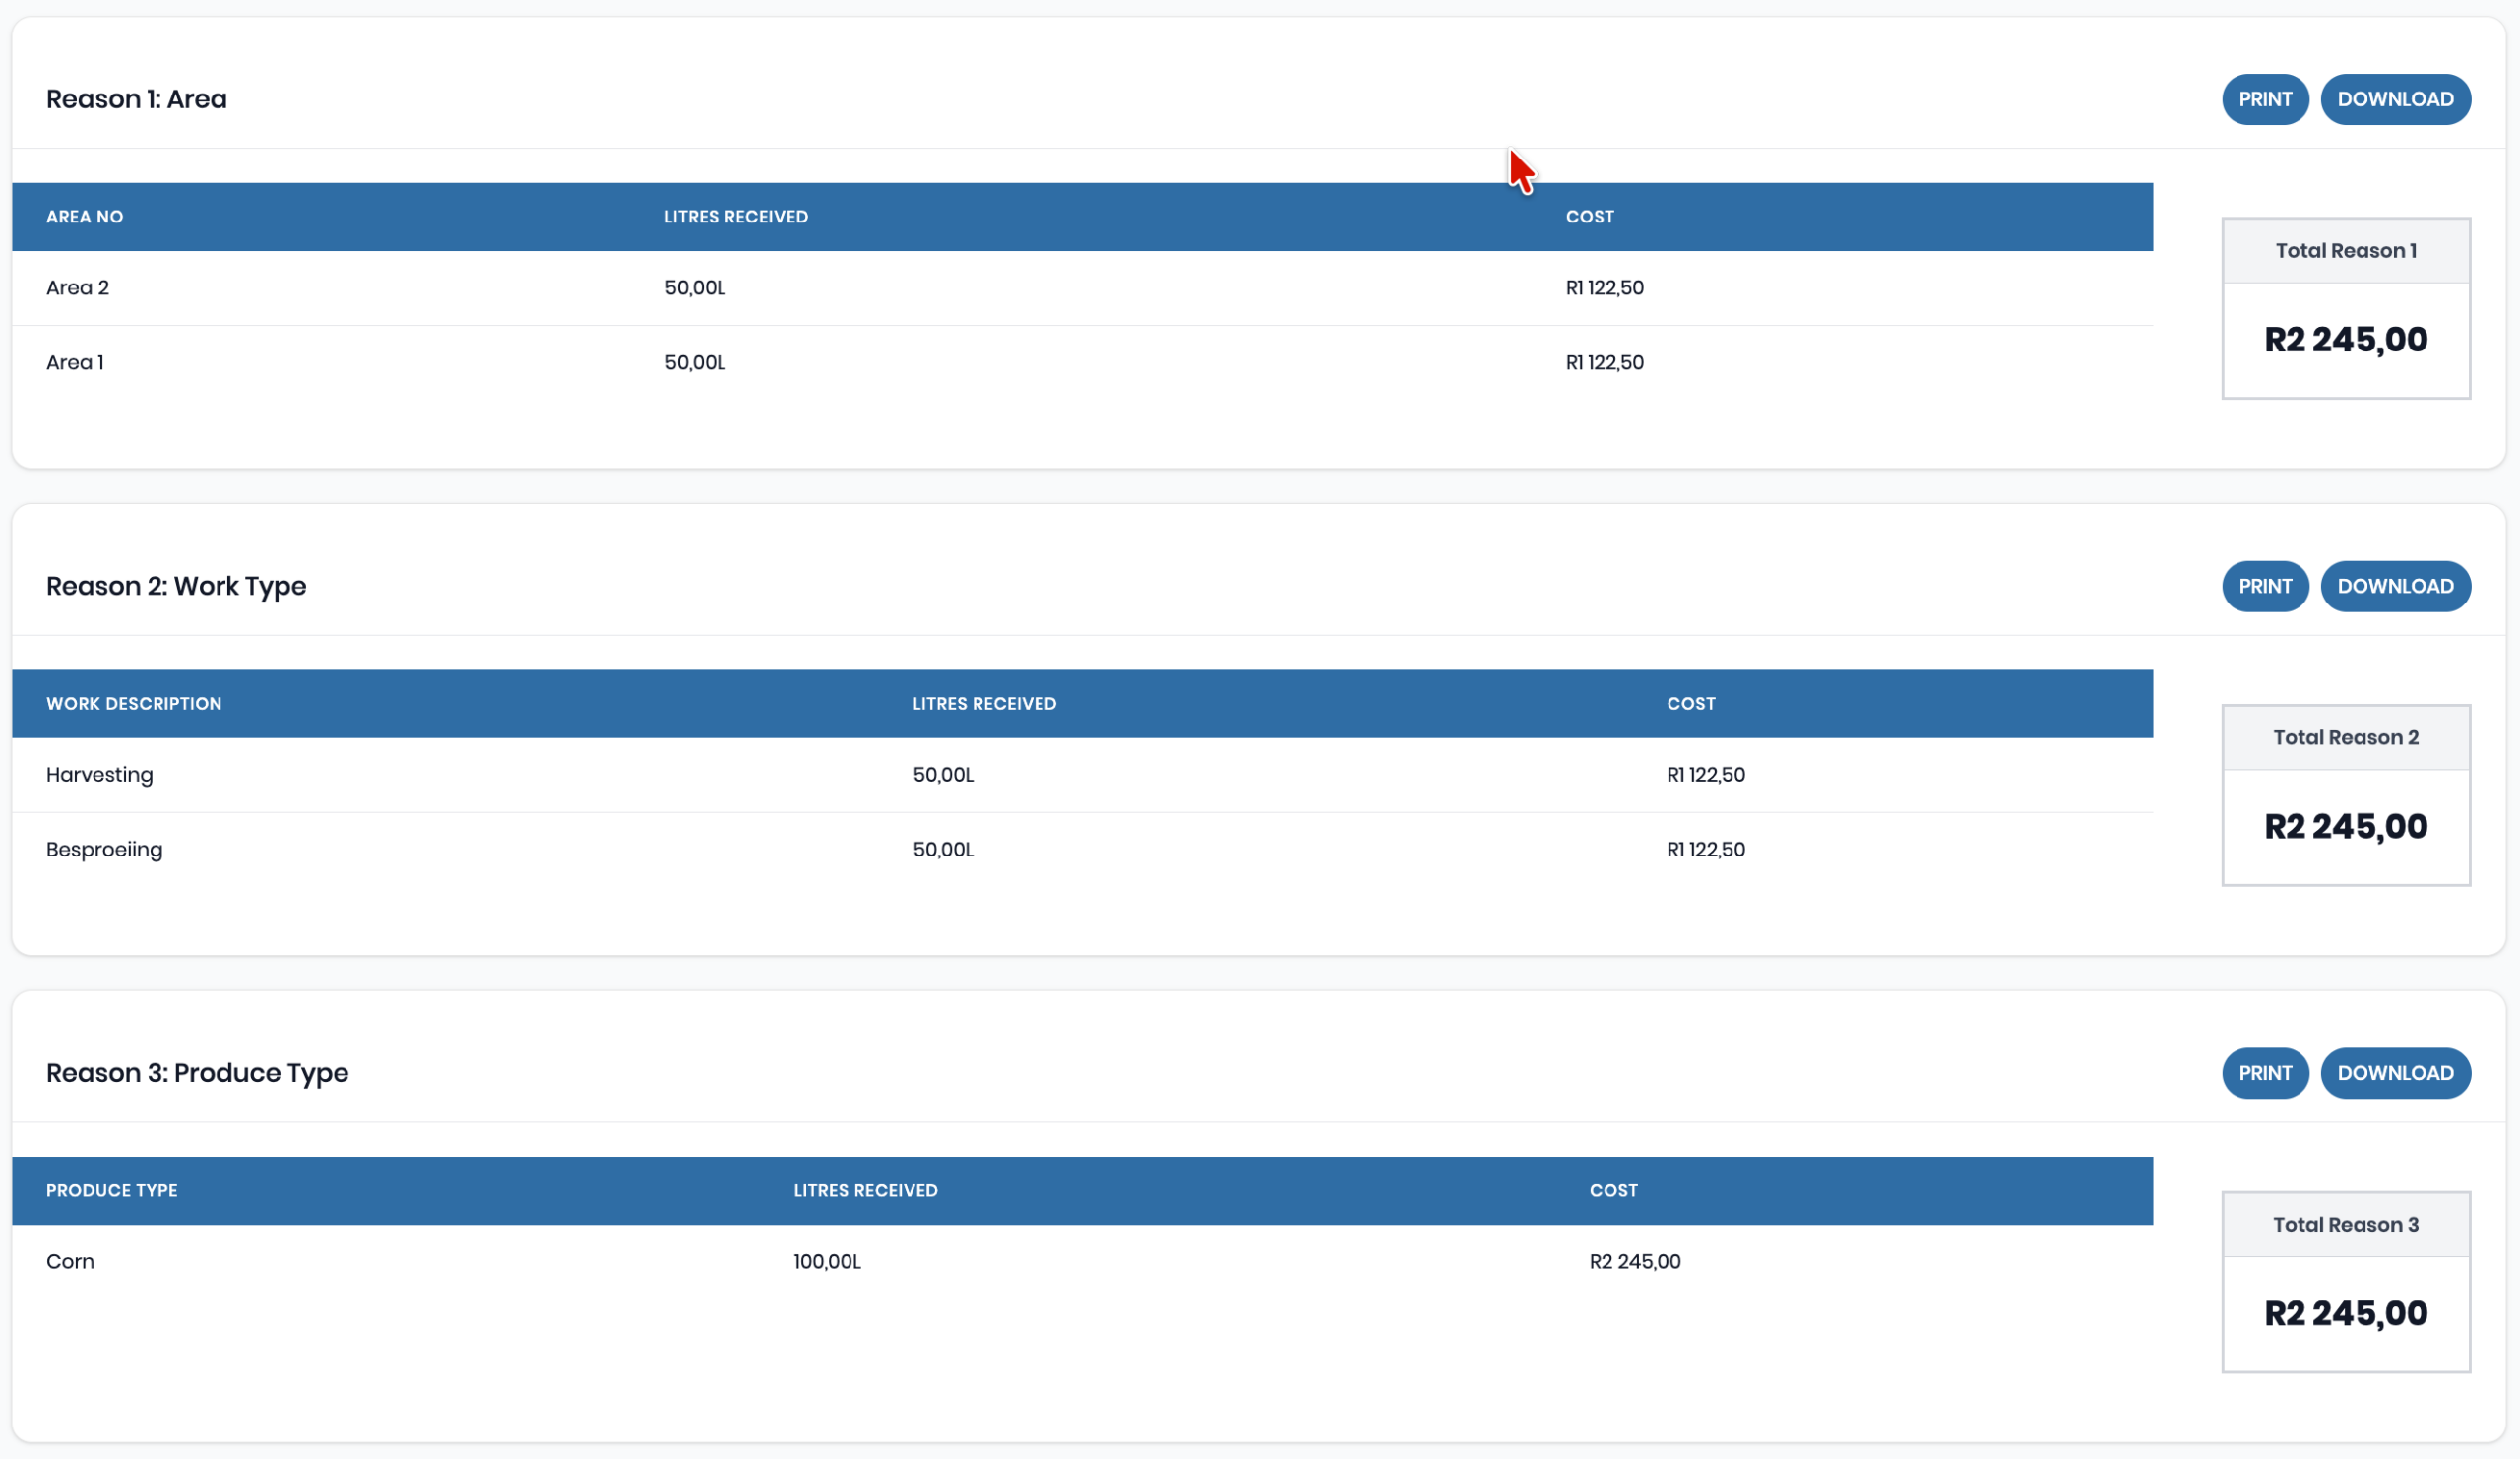Click R2 245,00 under Total Reason 3
Image resolution: width=2520 pixels, height=1459 pixels.
coord(2346,1314)
